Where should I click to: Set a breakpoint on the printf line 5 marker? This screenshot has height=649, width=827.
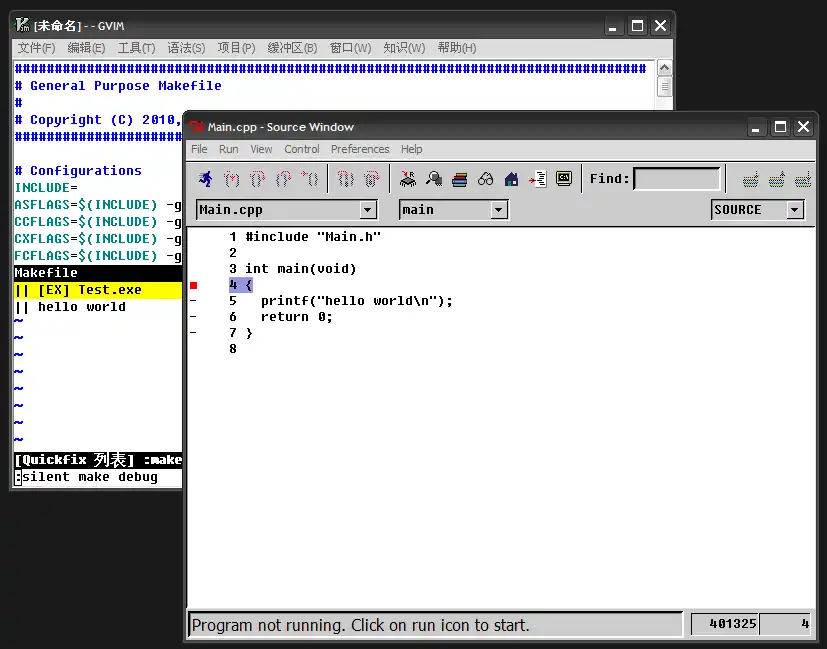coord(193,301)
